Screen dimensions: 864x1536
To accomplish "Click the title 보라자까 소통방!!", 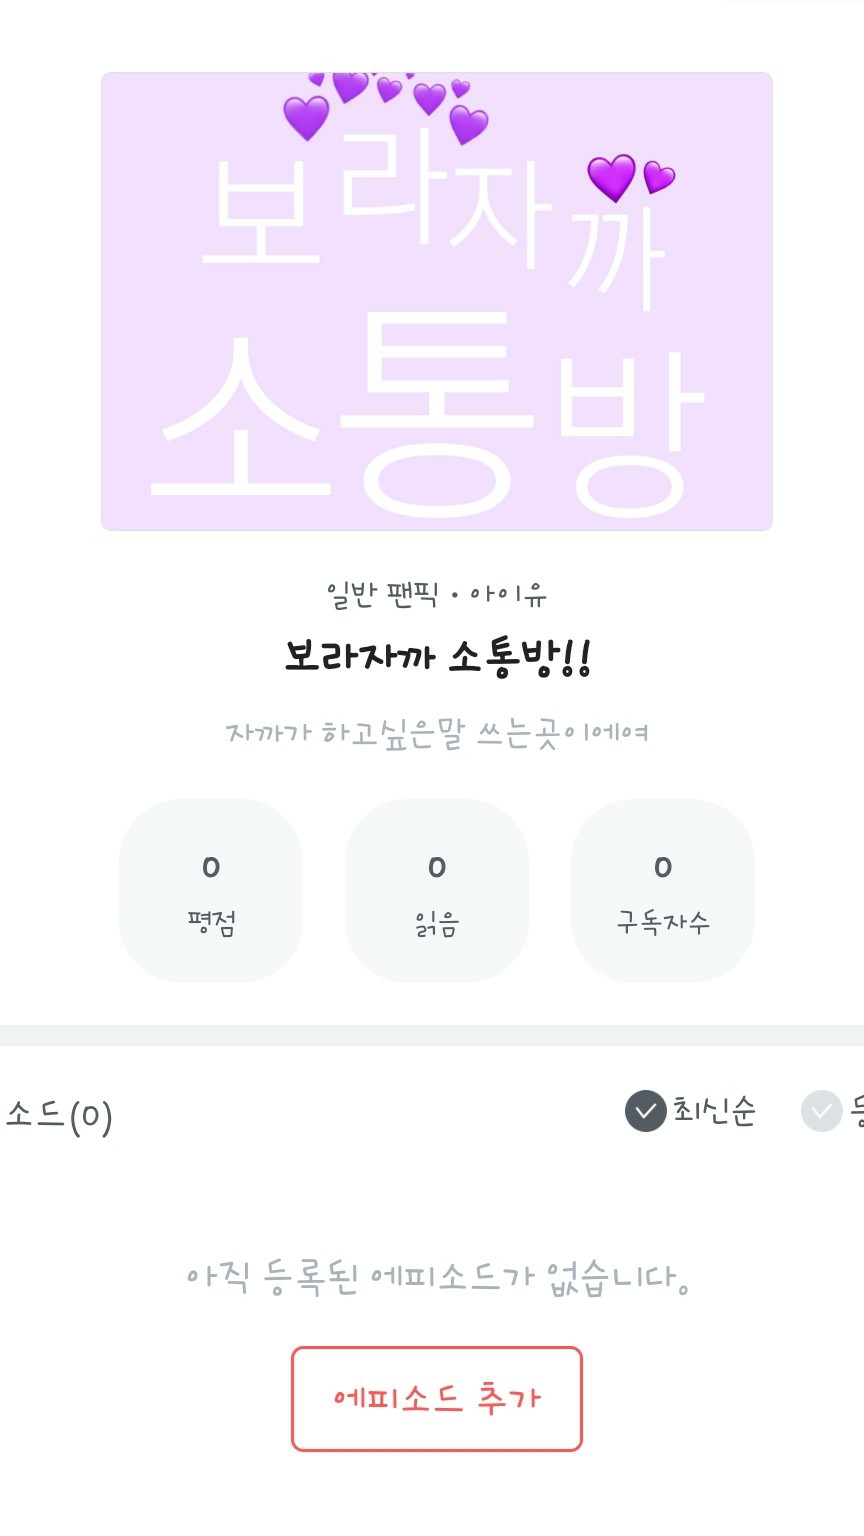I will click(437, 657).
